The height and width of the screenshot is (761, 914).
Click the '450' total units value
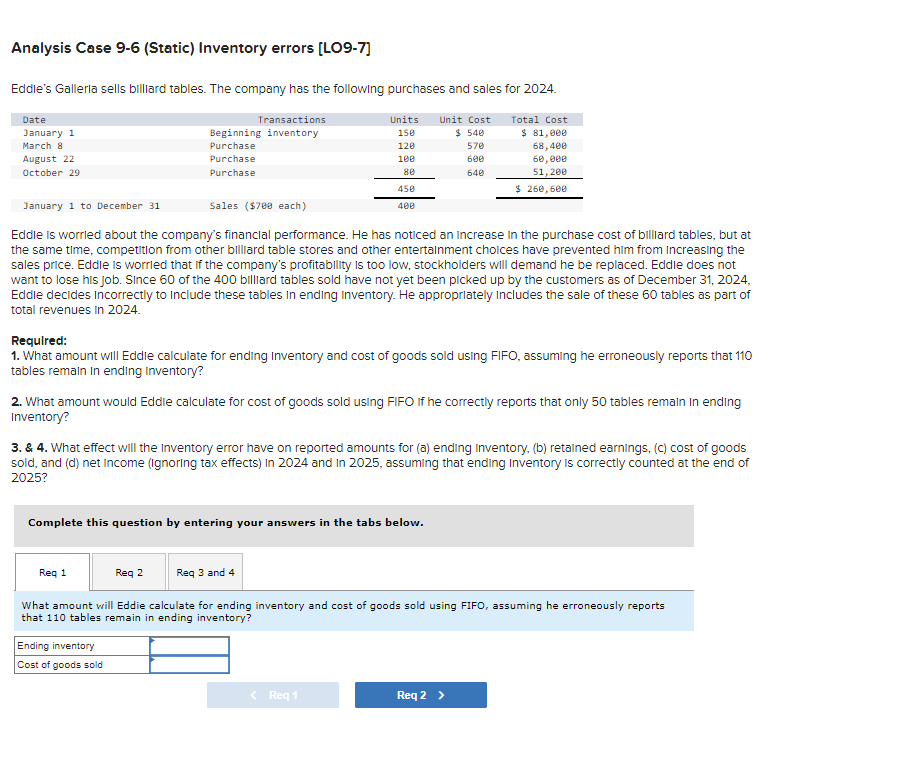tap(406, 189)
